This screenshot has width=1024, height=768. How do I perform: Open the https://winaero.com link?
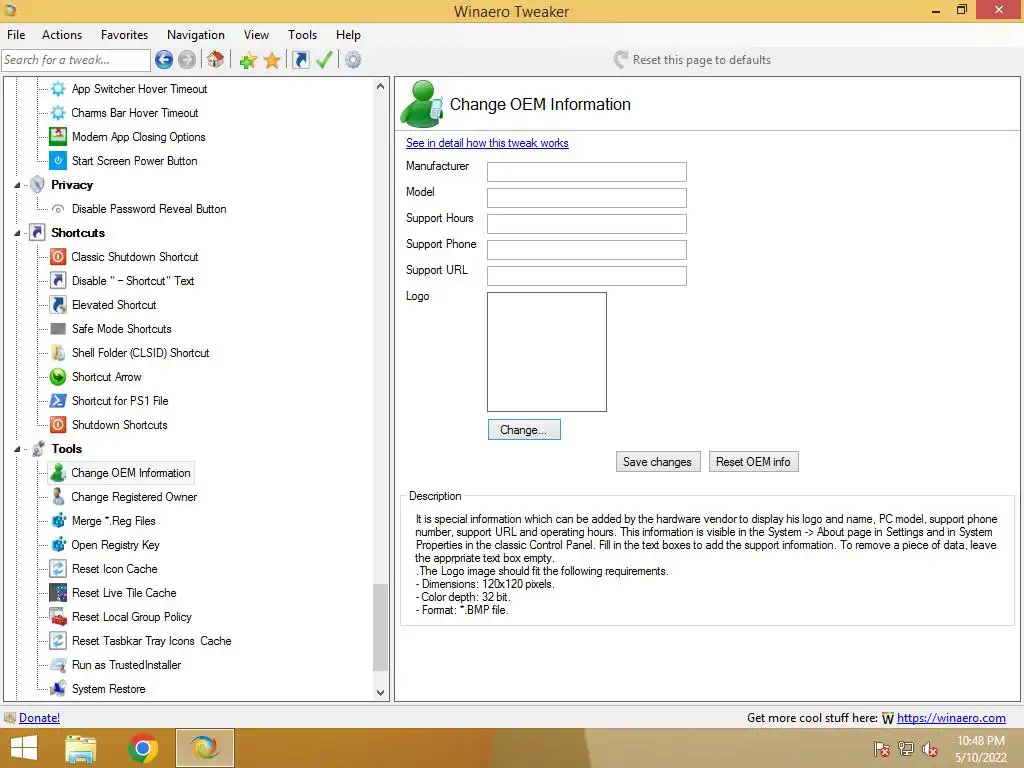tap(951, 718)
